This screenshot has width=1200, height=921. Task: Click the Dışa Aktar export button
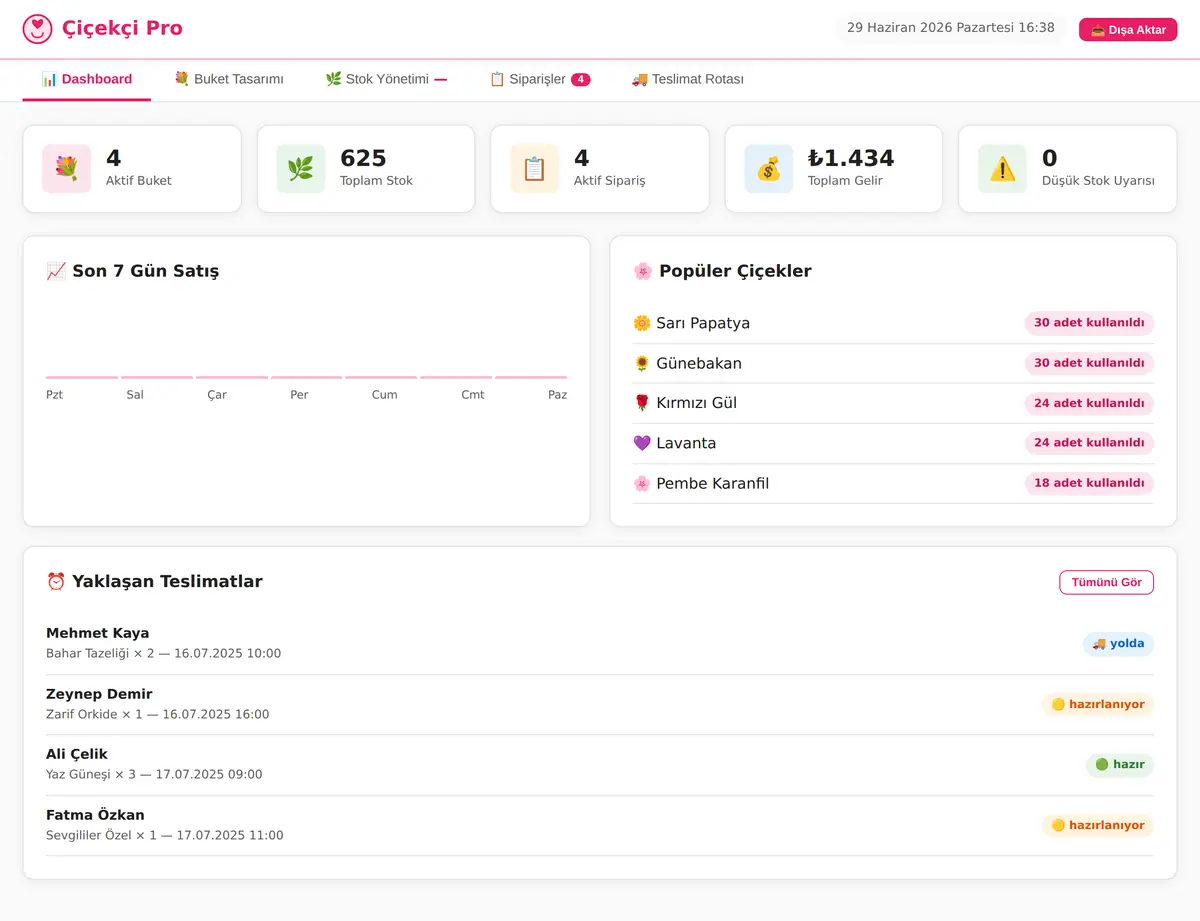click(x=1128, y=30)
